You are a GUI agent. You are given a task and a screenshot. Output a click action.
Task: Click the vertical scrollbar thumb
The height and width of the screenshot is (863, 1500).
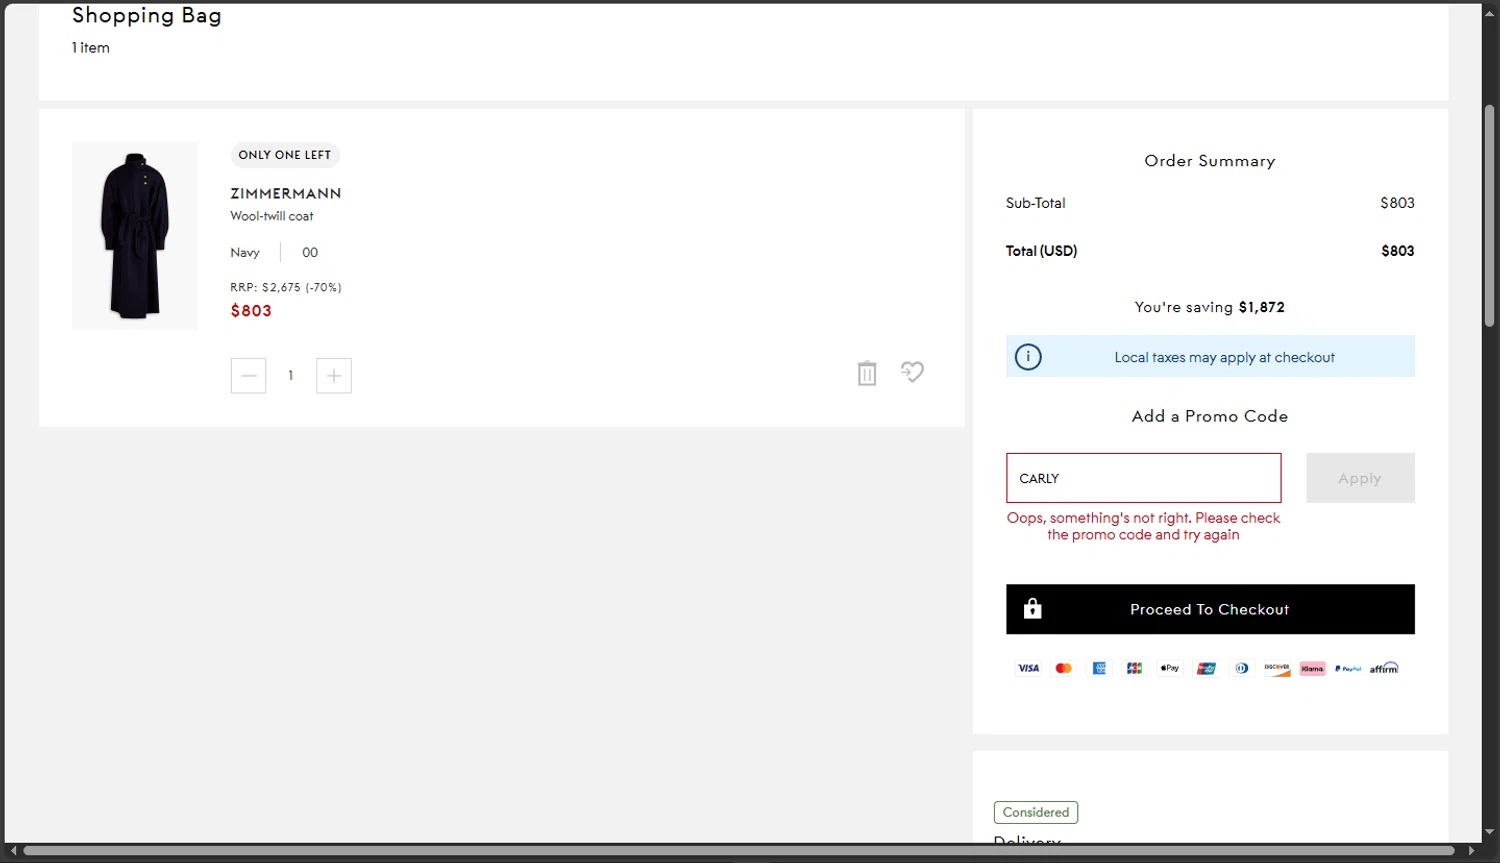[x=1489, y=215]
